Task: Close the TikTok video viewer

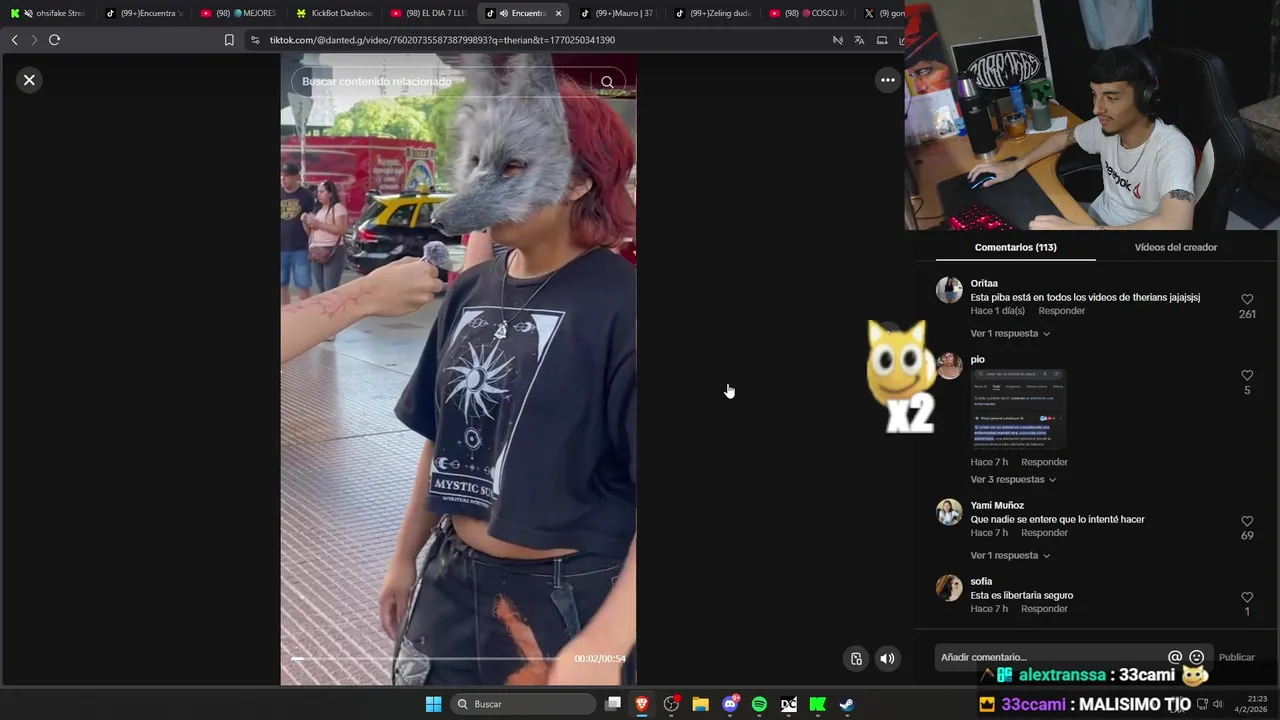Action: click(x=29, y=80)
